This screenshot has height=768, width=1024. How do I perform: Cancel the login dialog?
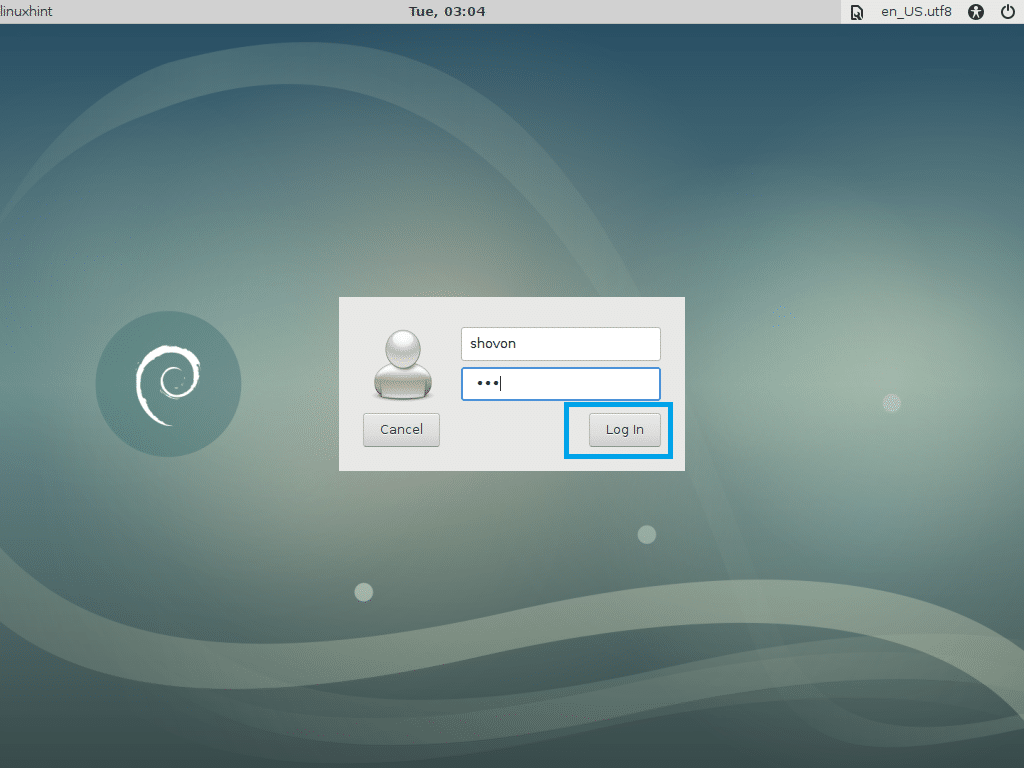pyautogui.click(x=401, y=430)
